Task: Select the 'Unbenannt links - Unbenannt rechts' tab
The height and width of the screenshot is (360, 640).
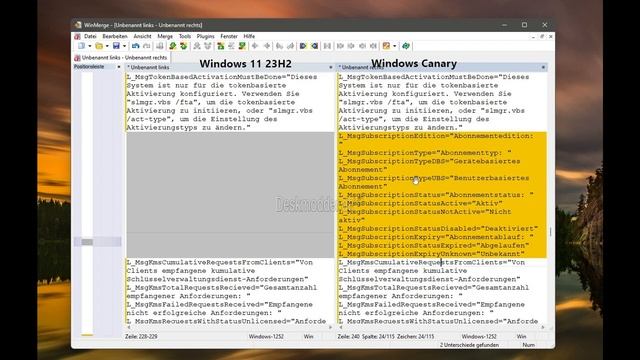Action: (121, 58)
